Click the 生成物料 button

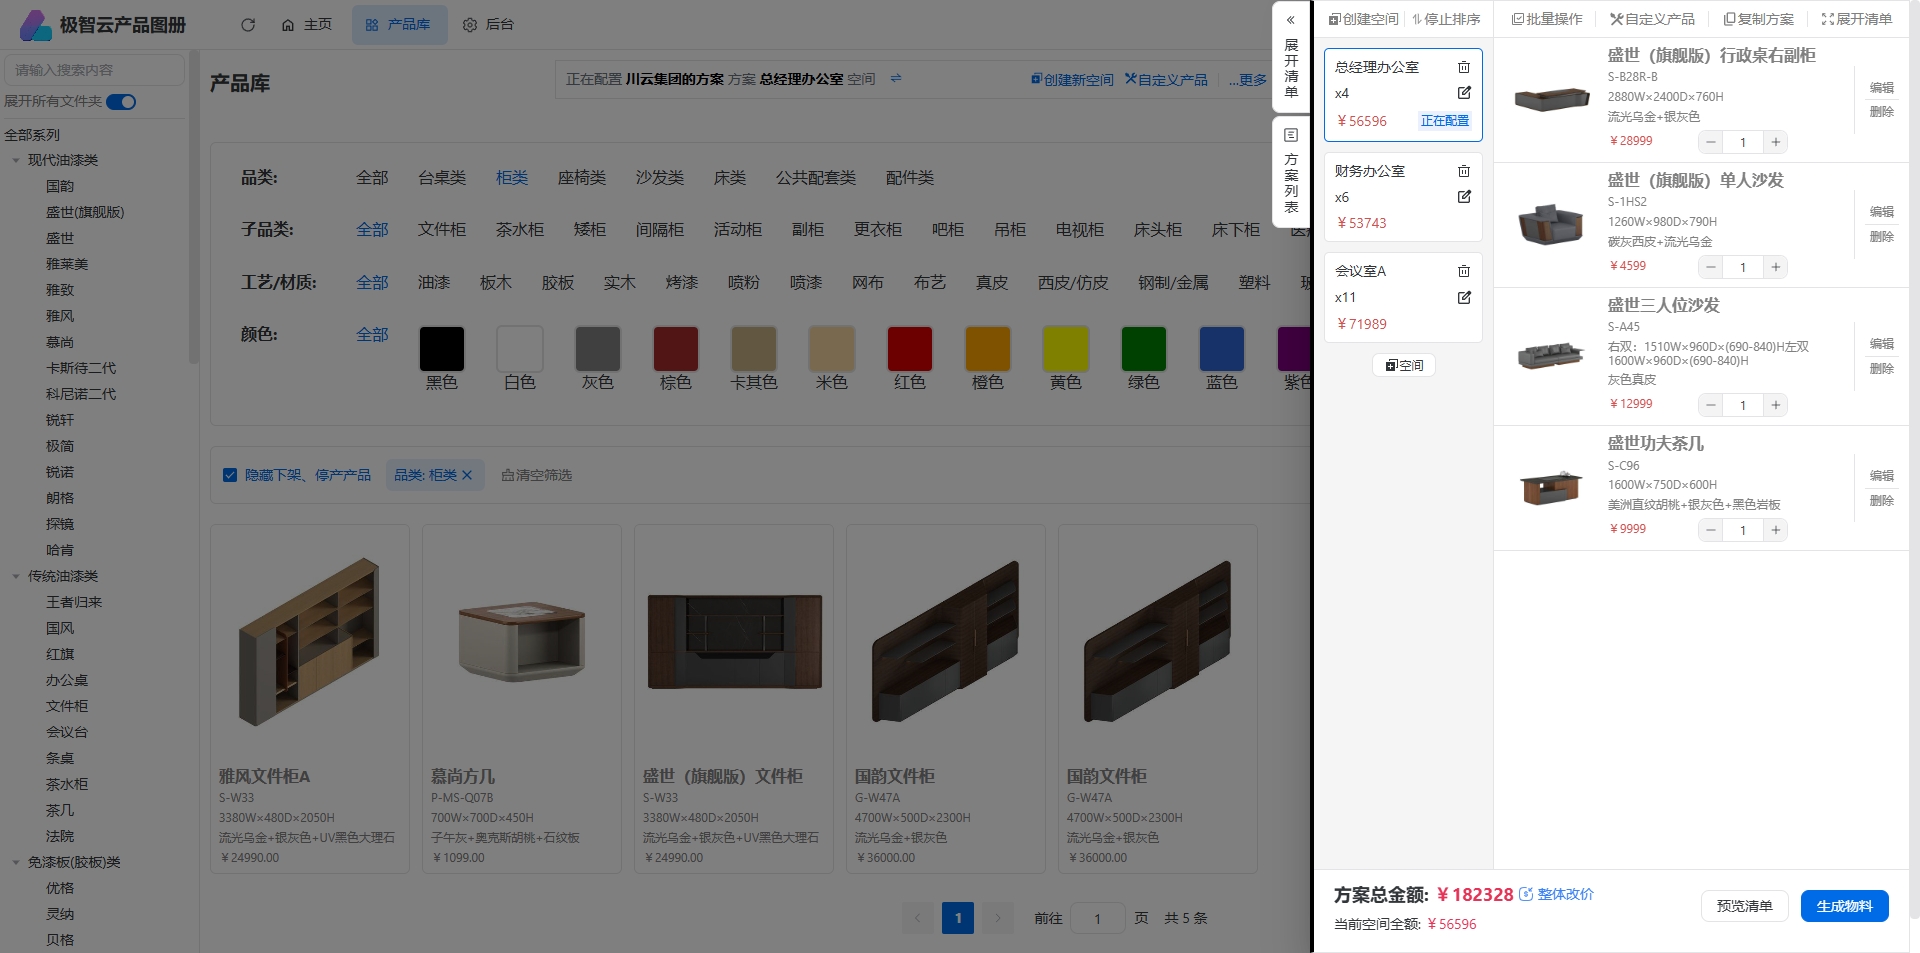(x=1844, y=906)
